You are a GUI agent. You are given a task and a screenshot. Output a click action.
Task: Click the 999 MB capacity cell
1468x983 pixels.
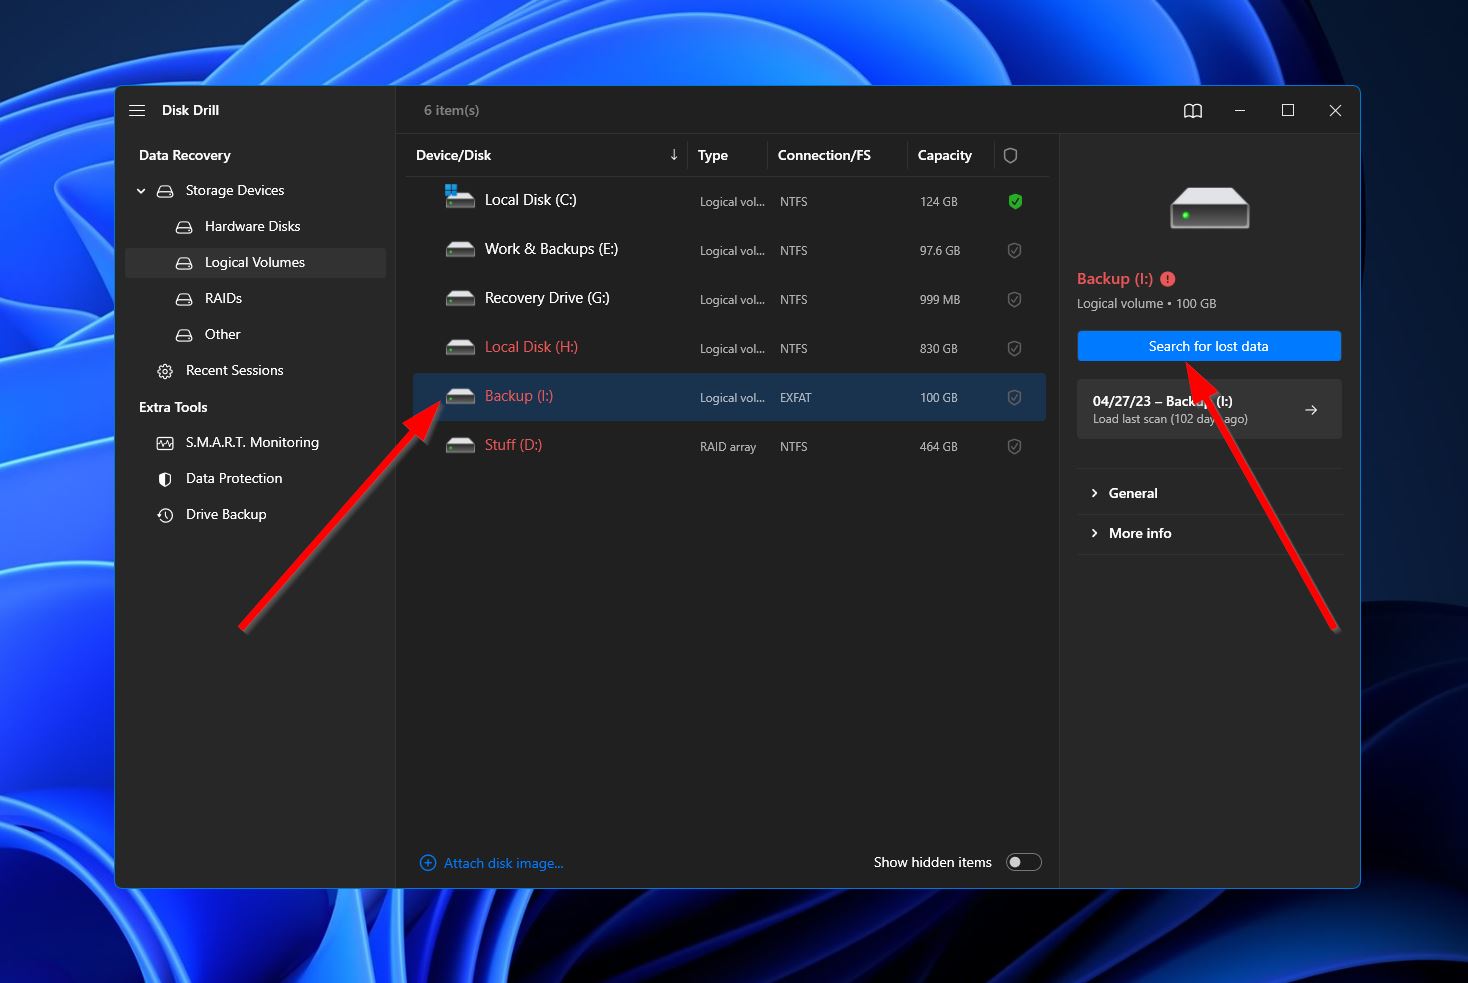tap(939, 300)
